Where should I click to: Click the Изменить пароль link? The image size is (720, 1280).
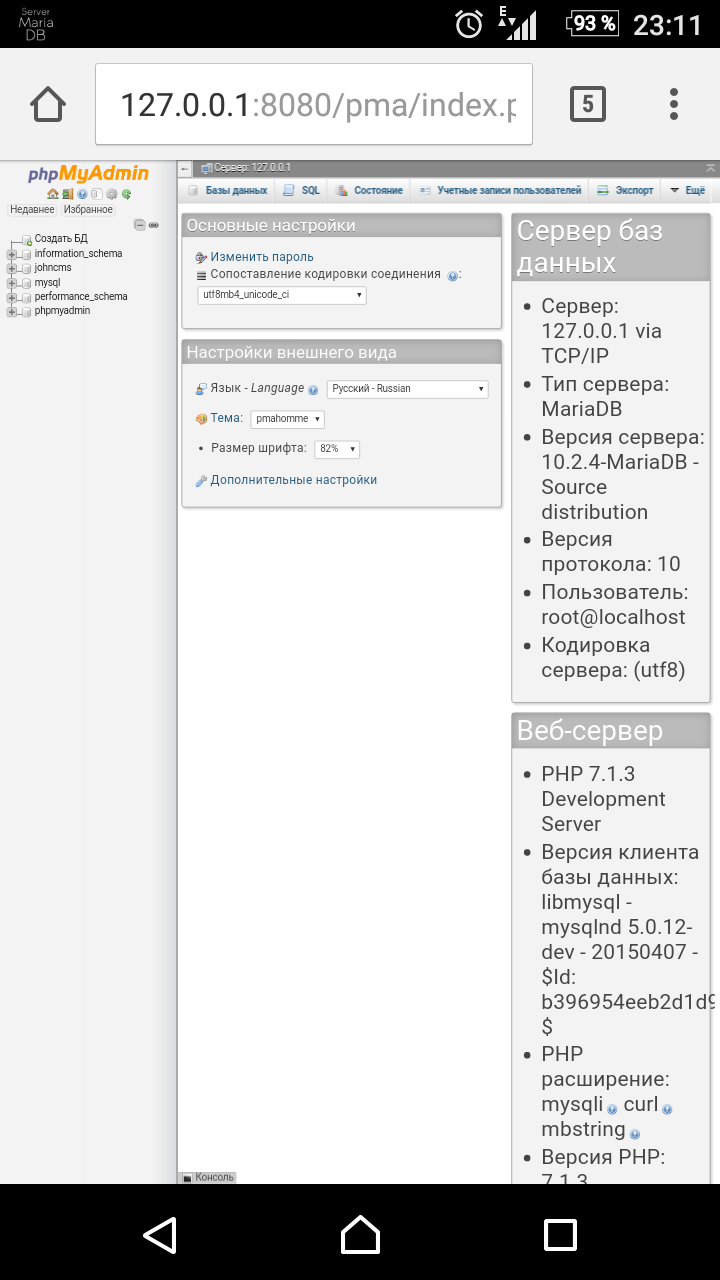tap(261, 257)
